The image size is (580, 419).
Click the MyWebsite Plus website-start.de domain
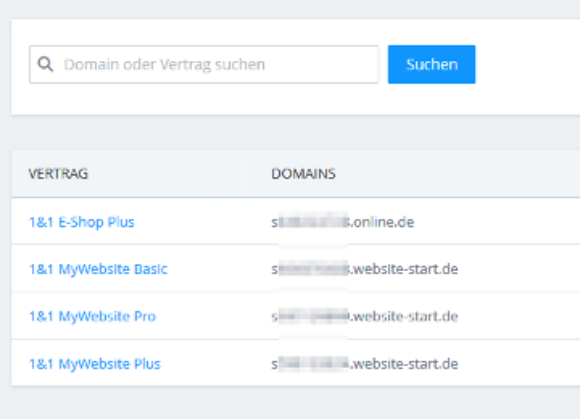click(365, 364)
